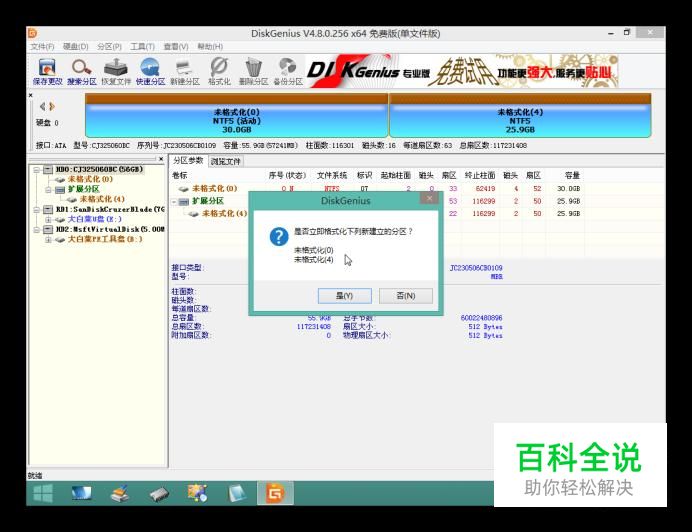Select 未格式化(0) in the left disk tree
Screen dimensions: 692x532
coord(90,179)
